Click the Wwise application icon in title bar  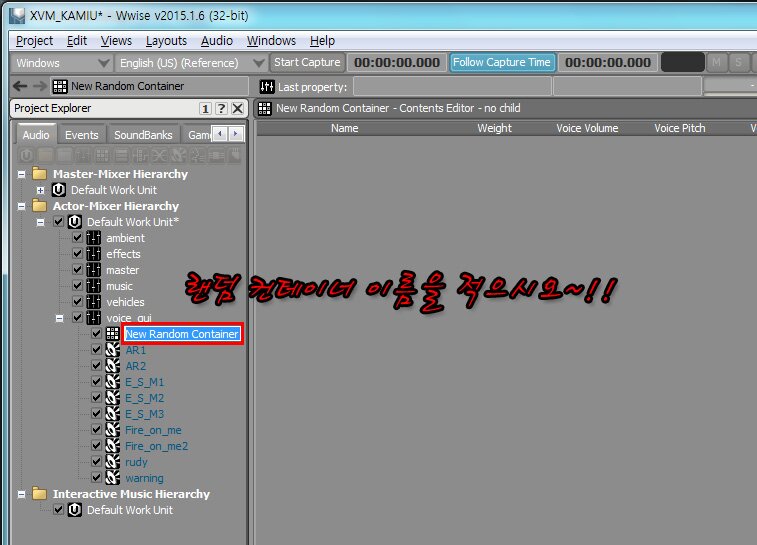17,15
